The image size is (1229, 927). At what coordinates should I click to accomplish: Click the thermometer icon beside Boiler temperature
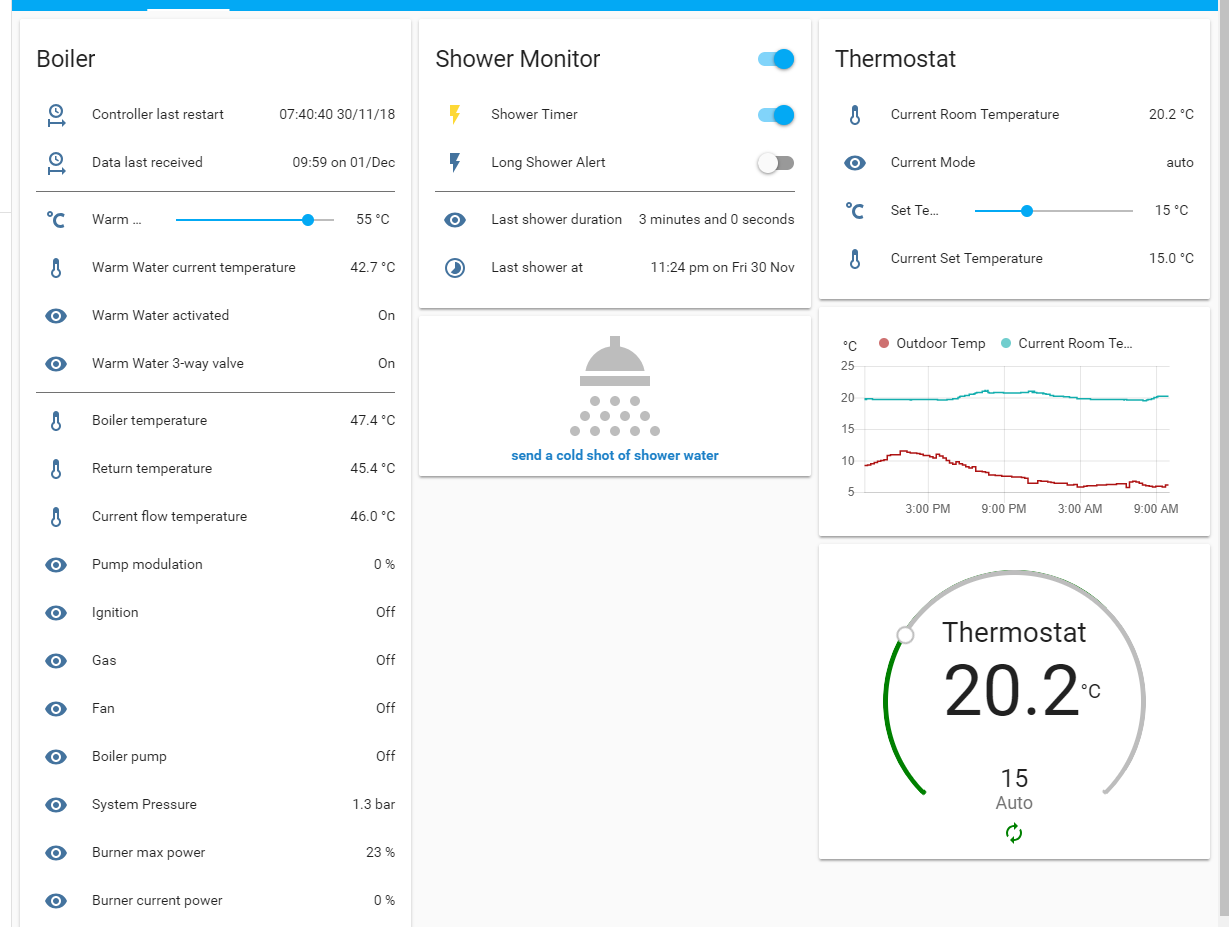[56, 420]
